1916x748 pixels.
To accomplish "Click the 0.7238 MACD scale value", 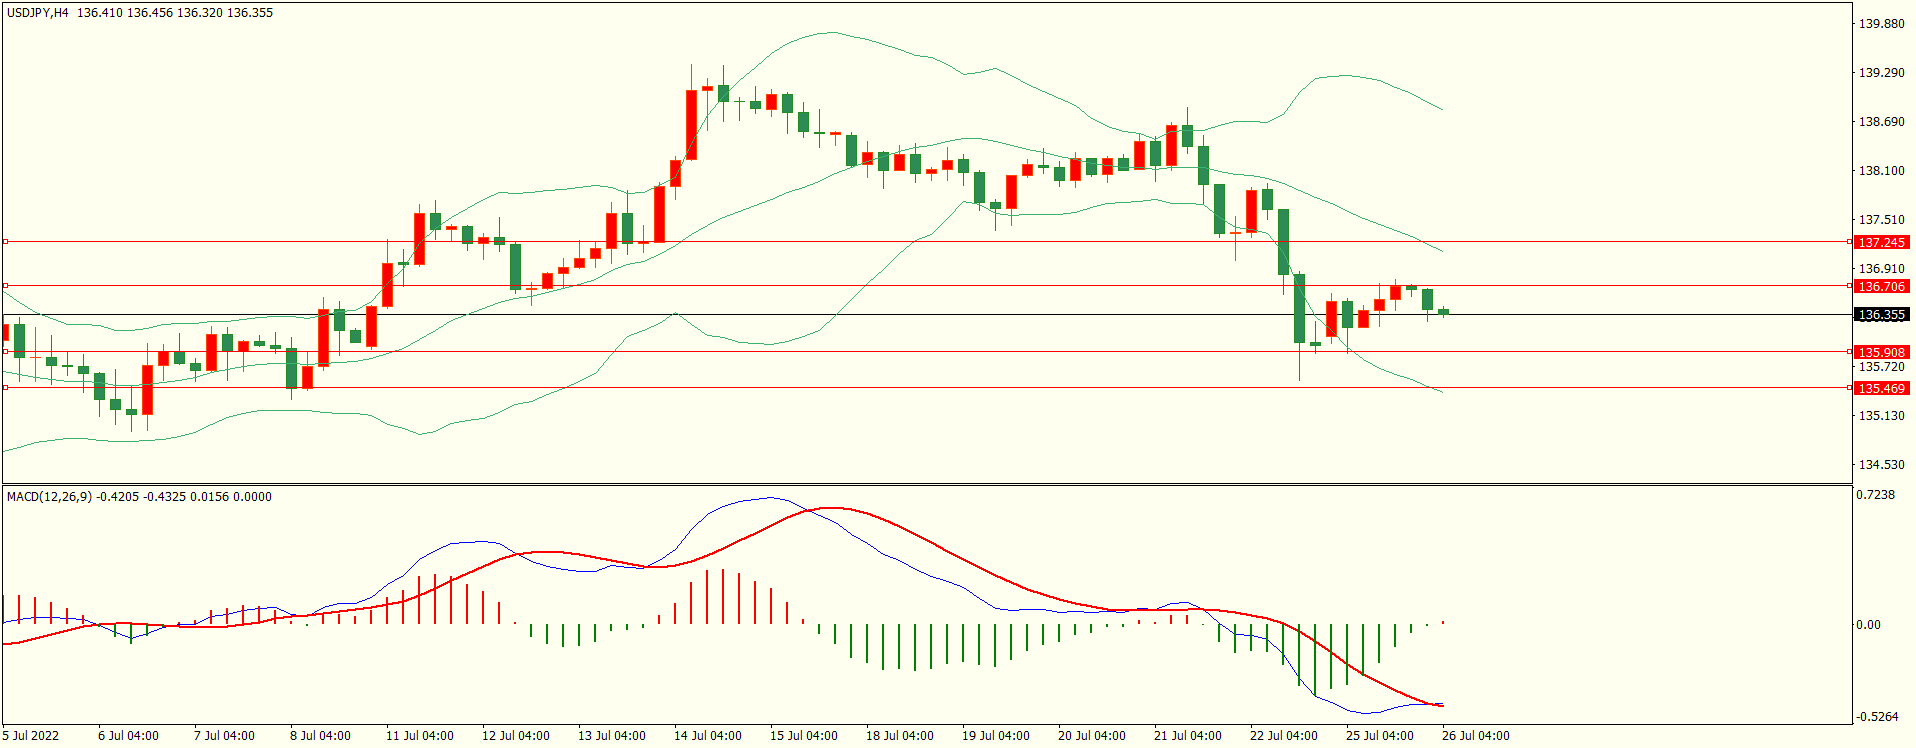I will 1875,495.
